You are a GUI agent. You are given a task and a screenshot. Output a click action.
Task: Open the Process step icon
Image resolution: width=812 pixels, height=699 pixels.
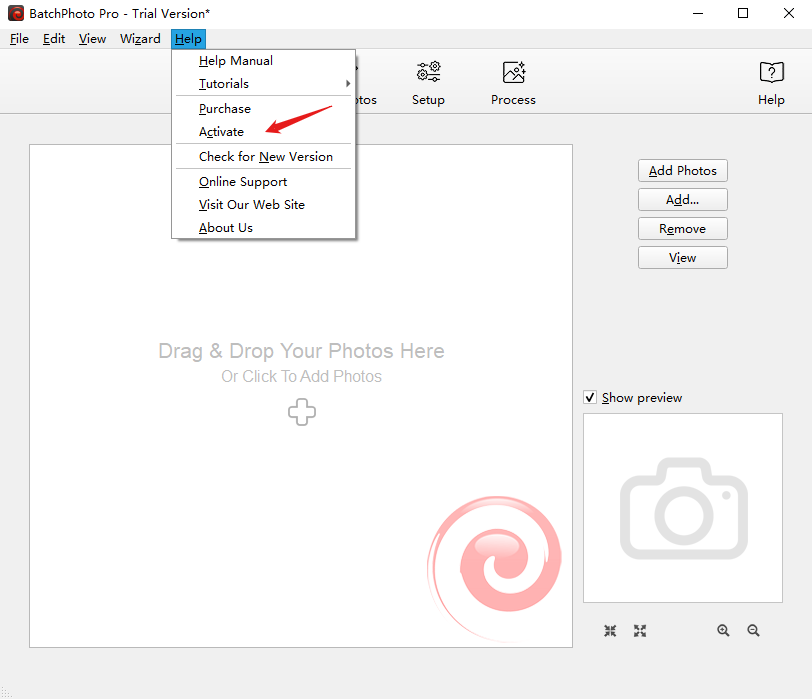tap(514, 72)
